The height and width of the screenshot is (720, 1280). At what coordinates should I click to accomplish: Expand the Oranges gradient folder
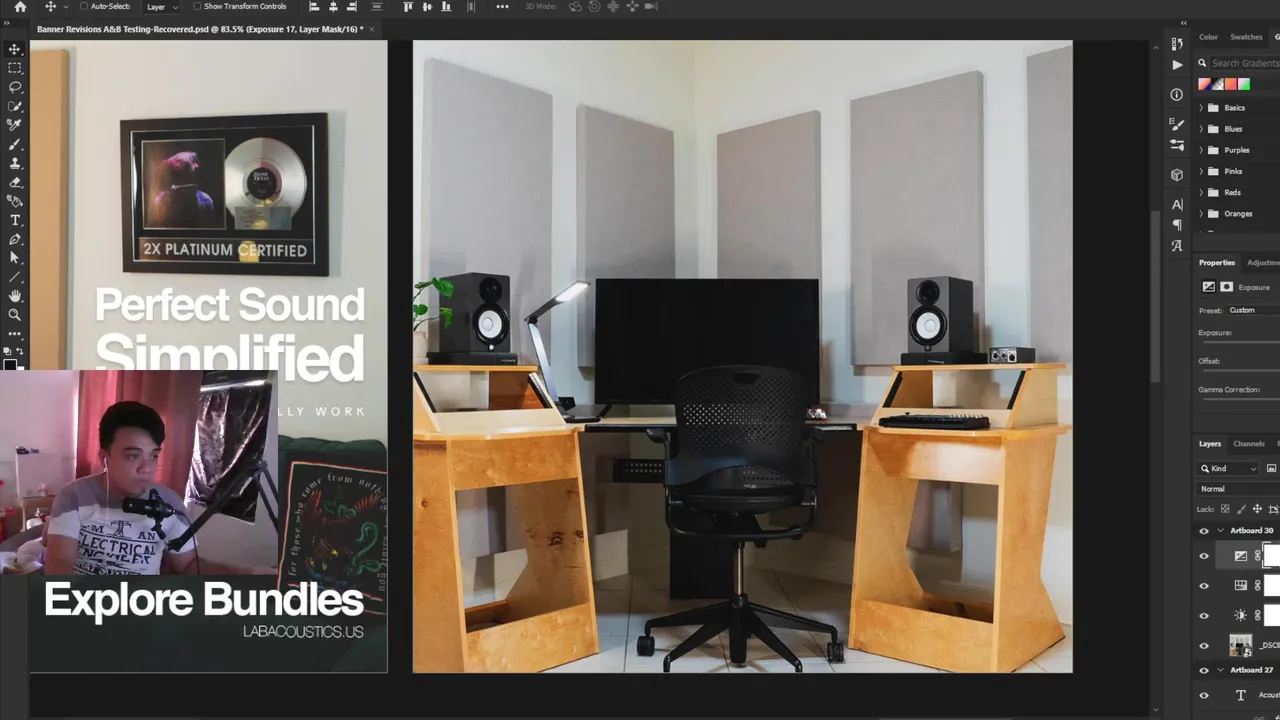(x=1201, y=213)
